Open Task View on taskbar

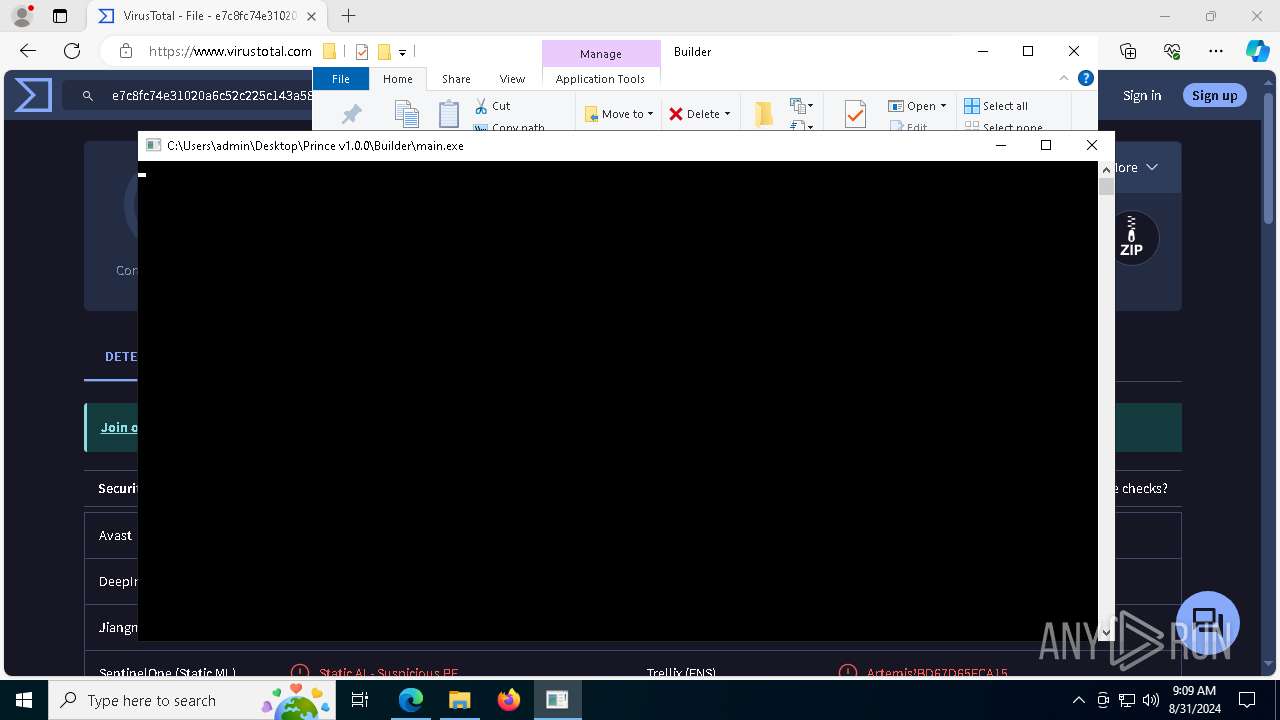pos(360,700)
